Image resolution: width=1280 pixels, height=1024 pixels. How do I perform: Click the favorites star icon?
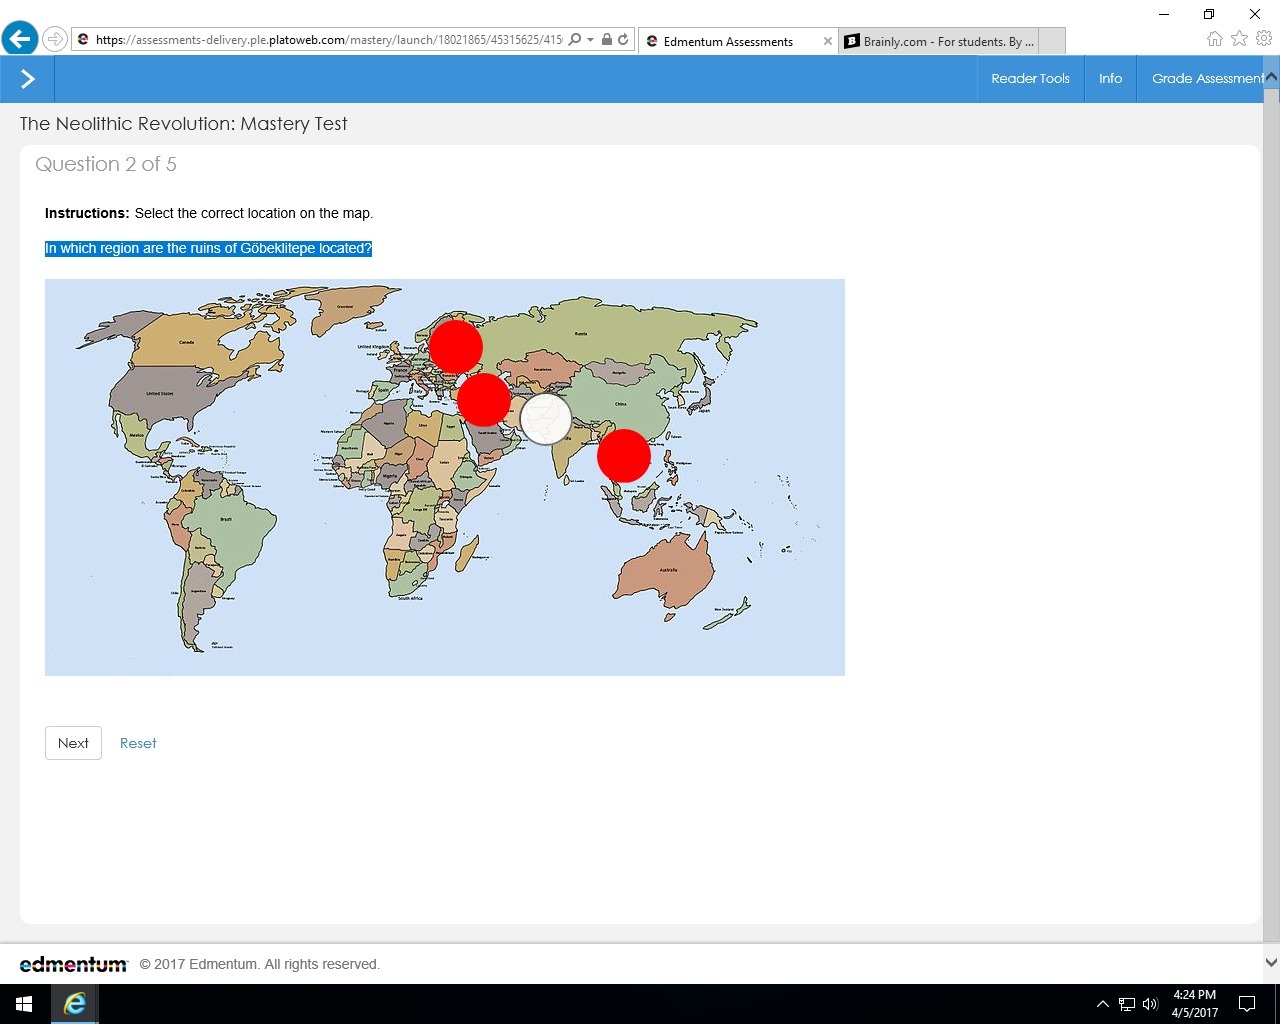(1240, 39)
